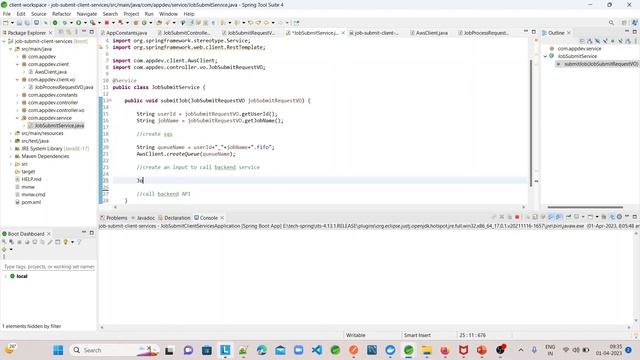The image size is (640, 360).
Task: Click the red Stop application toolbar icon
Action: coord(107,23)
